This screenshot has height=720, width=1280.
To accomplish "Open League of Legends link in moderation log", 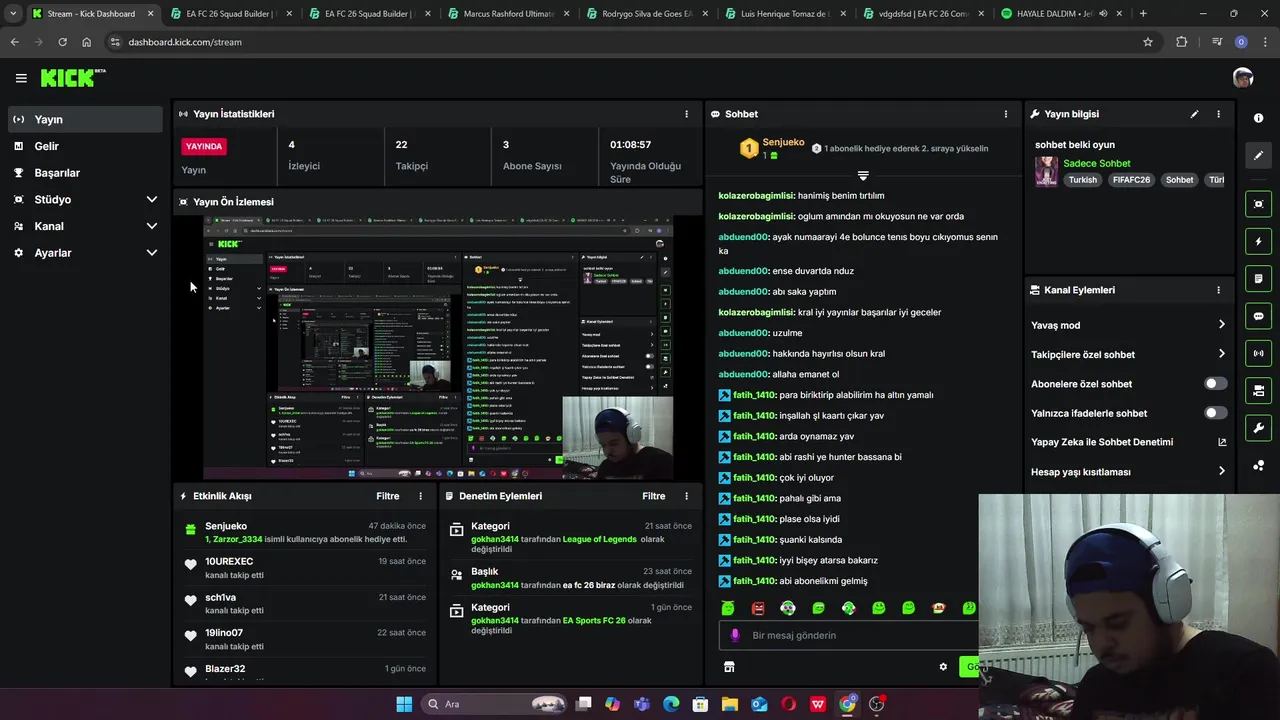I will click(x=599, y=539).
